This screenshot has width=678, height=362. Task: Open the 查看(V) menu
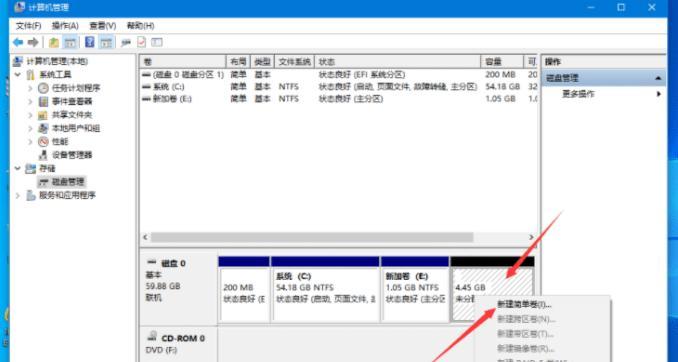coord(102,26)
